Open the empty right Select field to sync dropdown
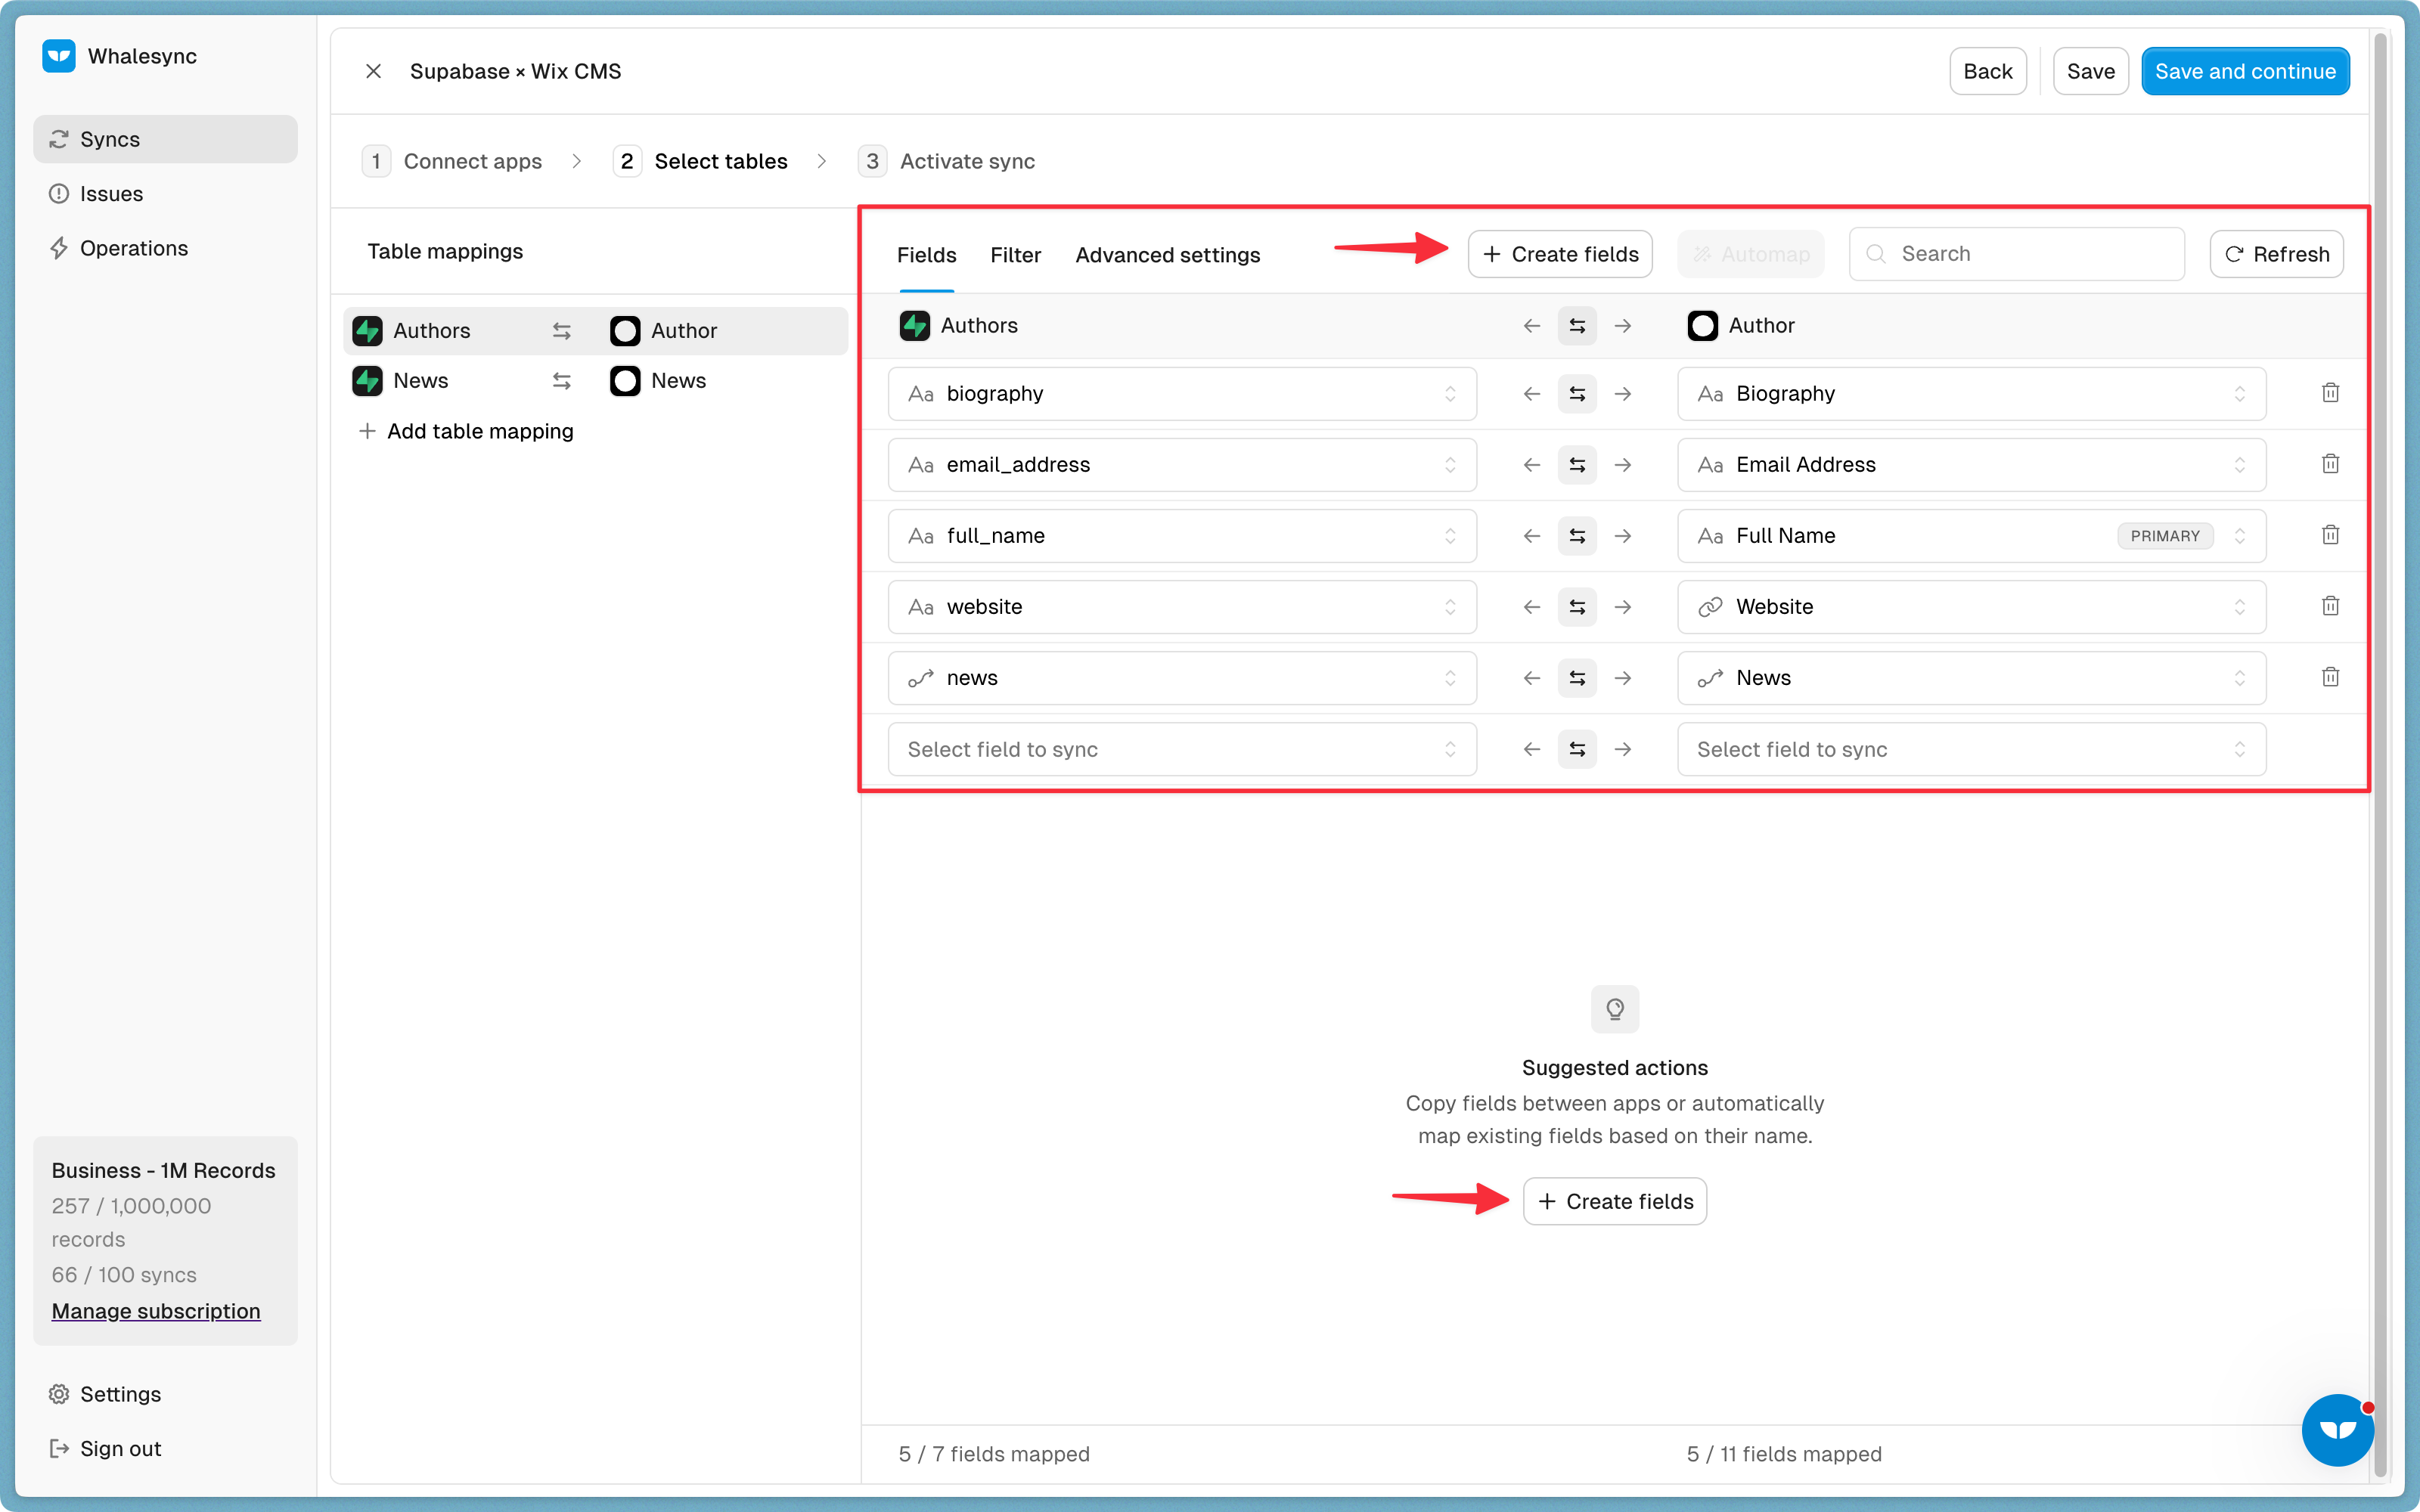 [x=1971, y=749]
